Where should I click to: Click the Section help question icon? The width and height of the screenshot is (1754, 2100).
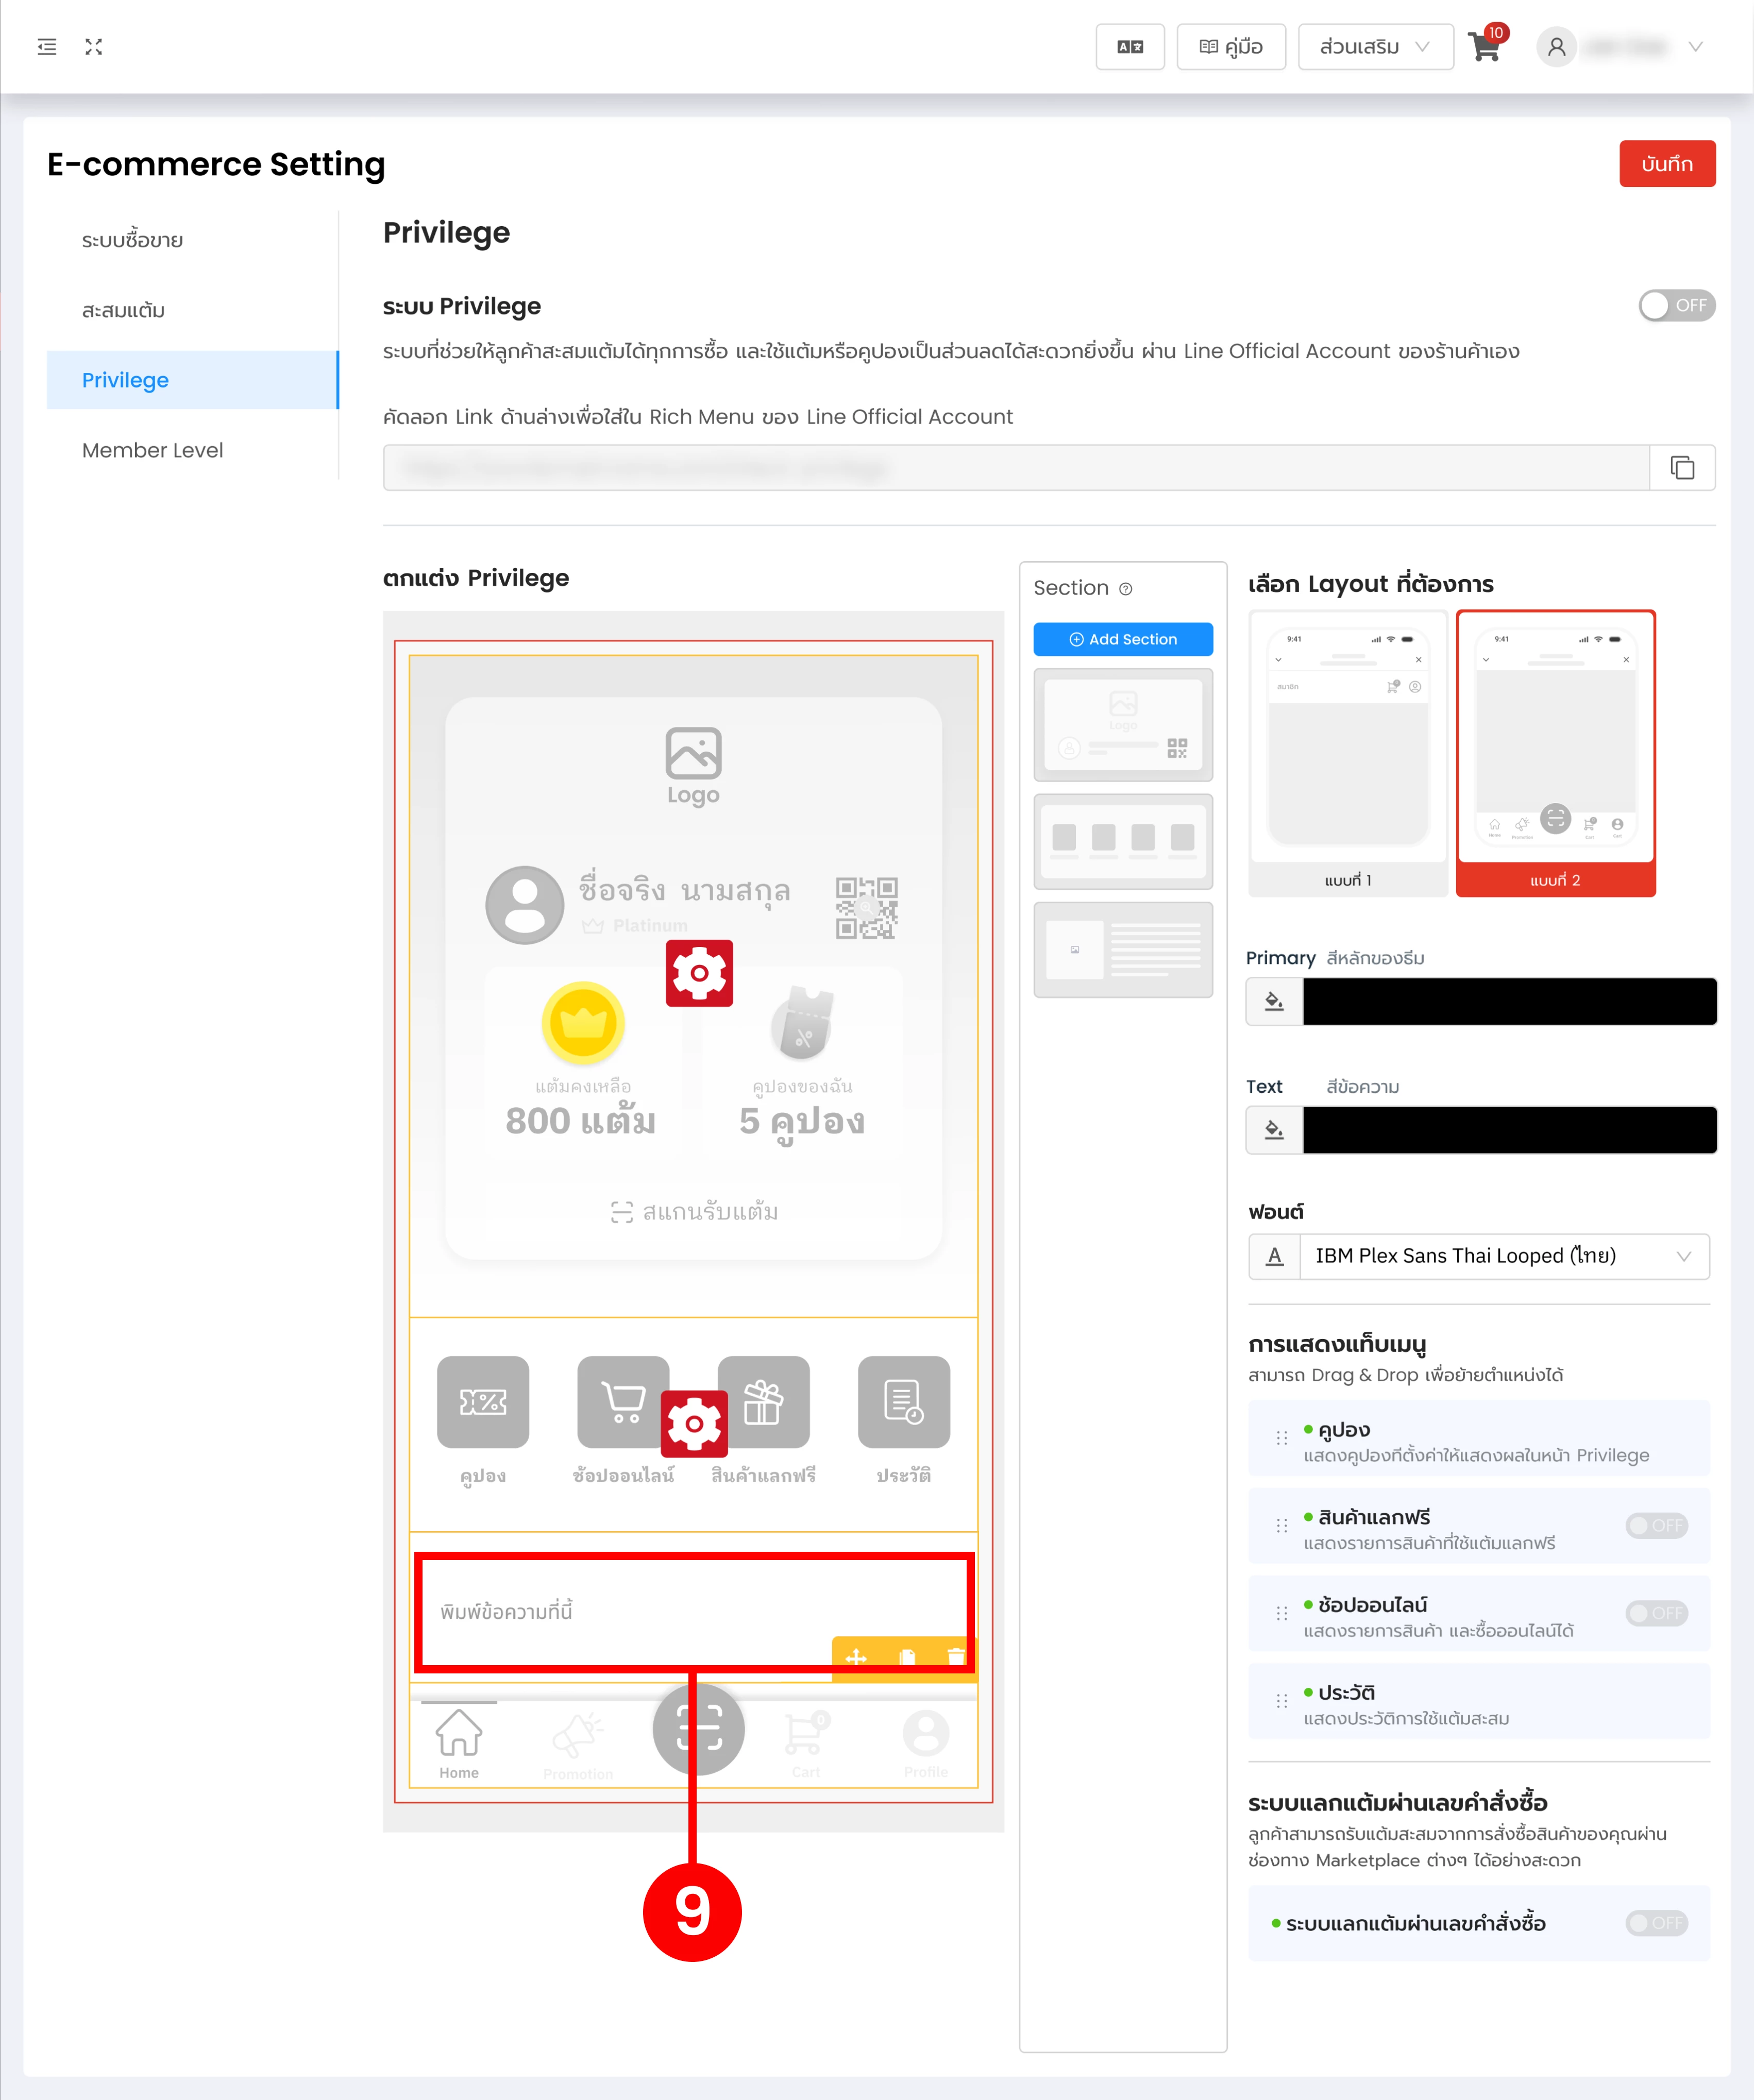[1126, 589]
